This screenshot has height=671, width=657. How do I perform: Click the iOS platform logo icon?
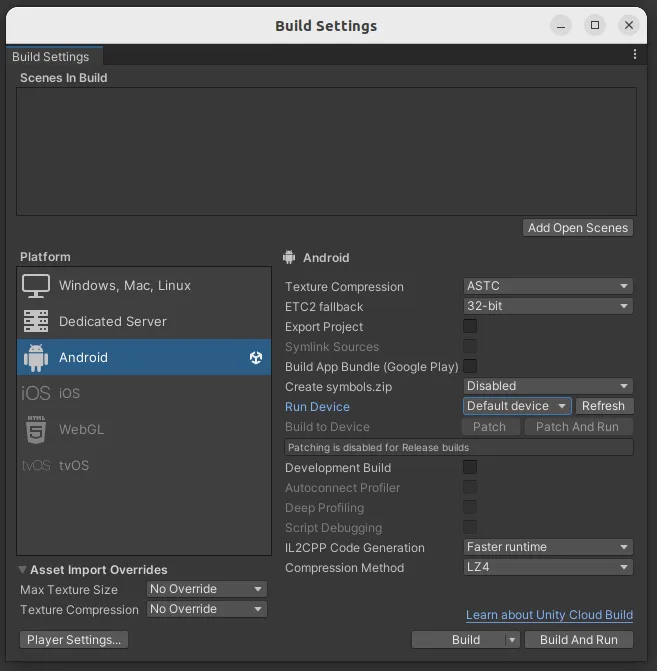point(36,393)
